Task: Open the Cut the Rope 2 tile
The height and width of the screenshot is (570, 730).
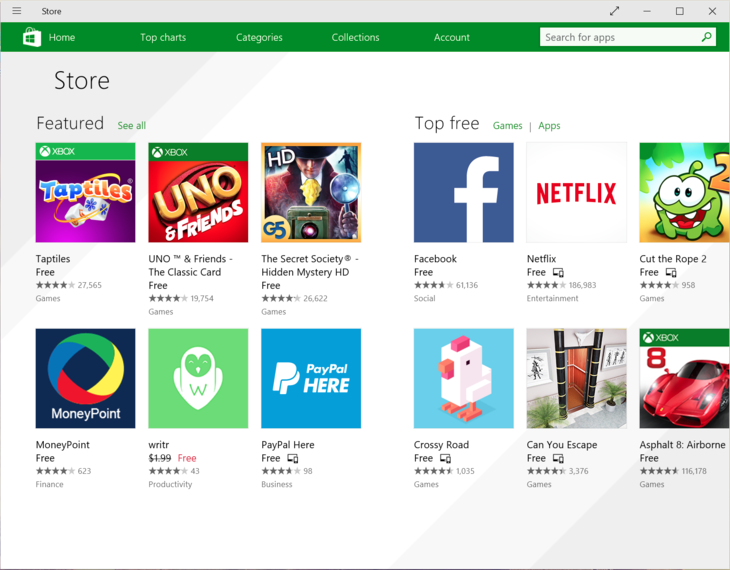Action: (684, 192)
